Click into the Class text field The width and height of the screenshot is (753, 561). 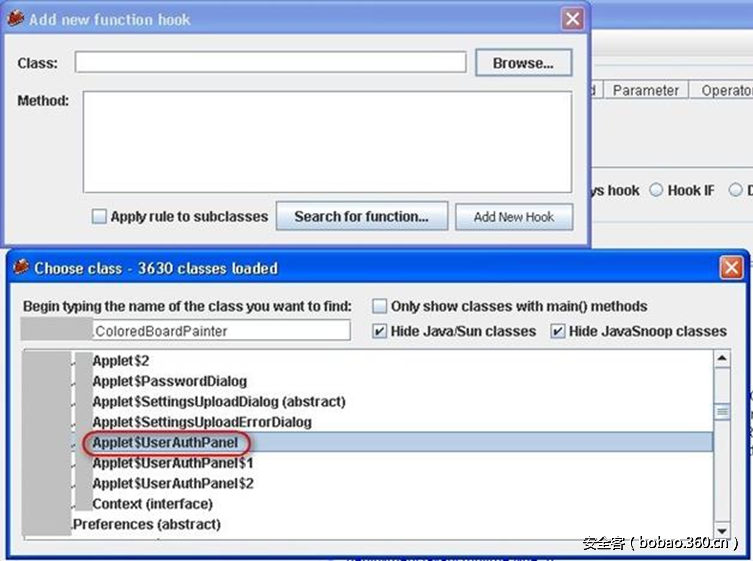[270, 63]
